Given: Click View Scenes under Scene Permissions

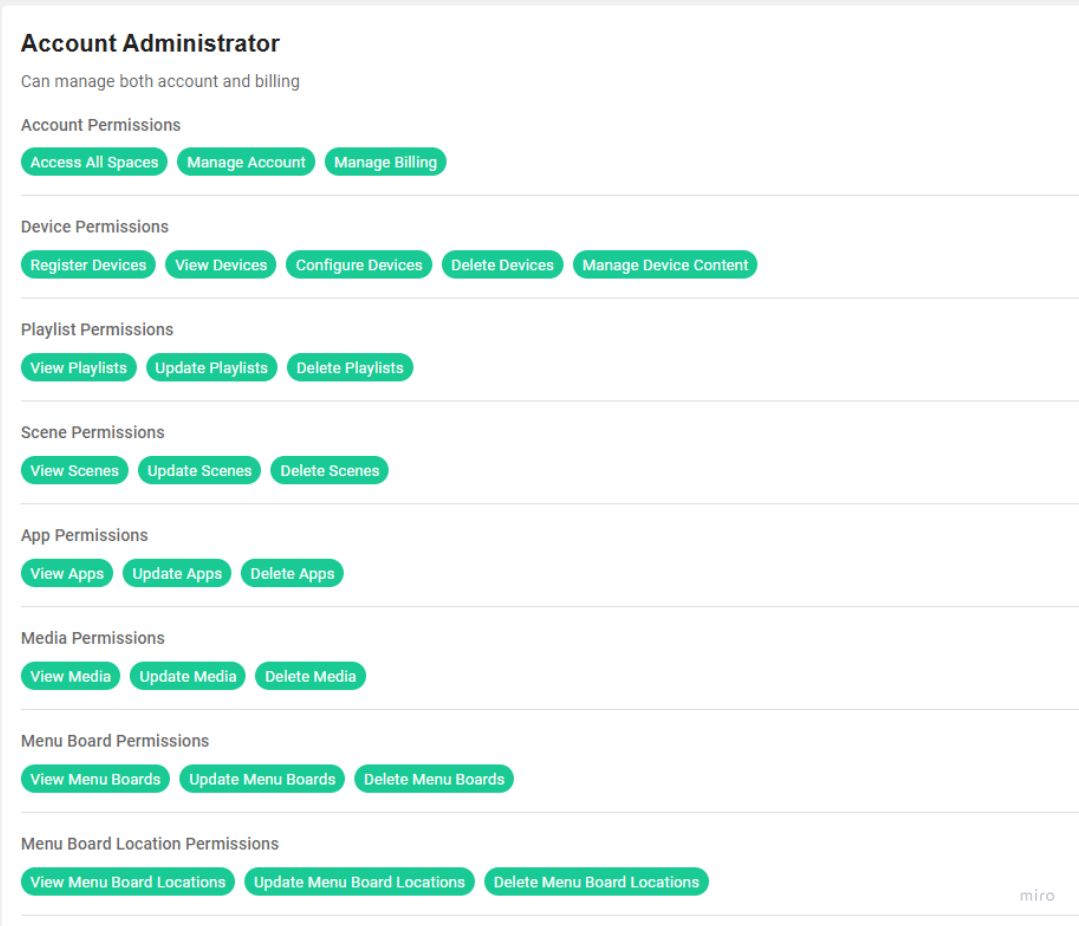Looking at the screenshot, I should (74, 470).
